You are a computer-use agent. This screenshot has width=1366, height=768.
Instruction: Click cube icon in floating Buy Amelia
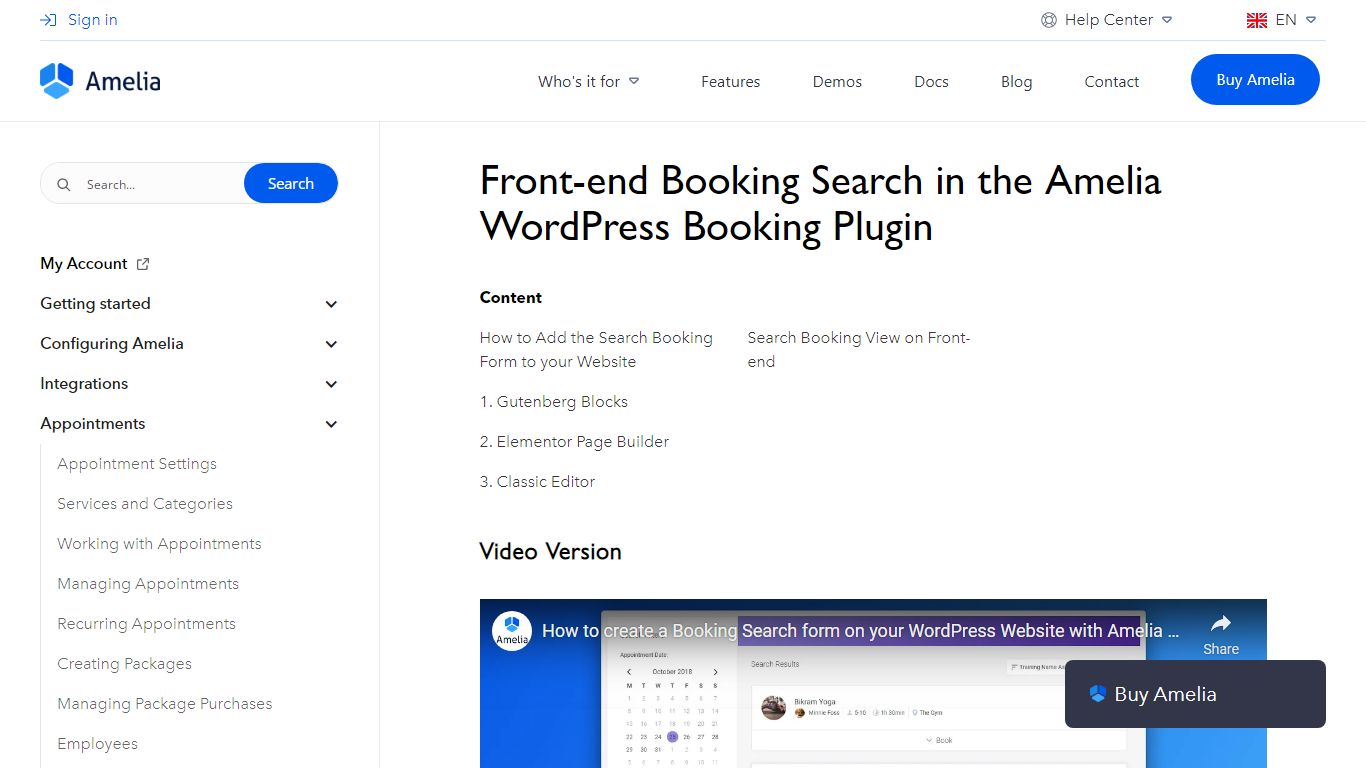[x=1098, y=694]
